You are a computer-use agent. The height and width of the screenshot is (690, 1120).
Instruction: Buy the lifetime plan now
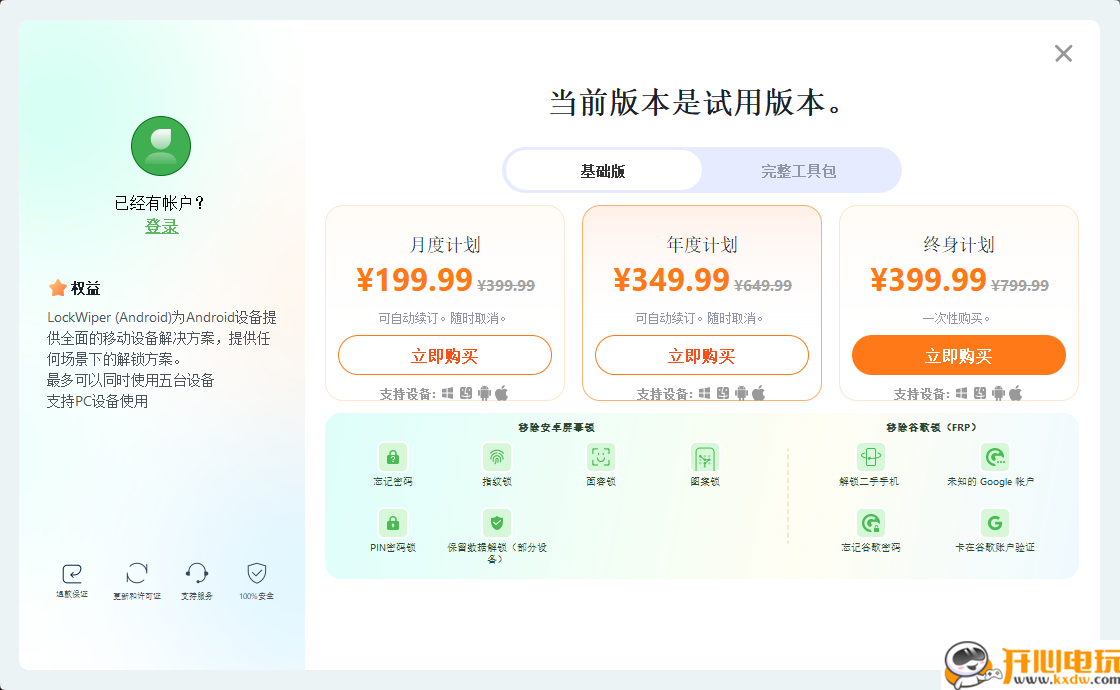[x=958, y=355]
